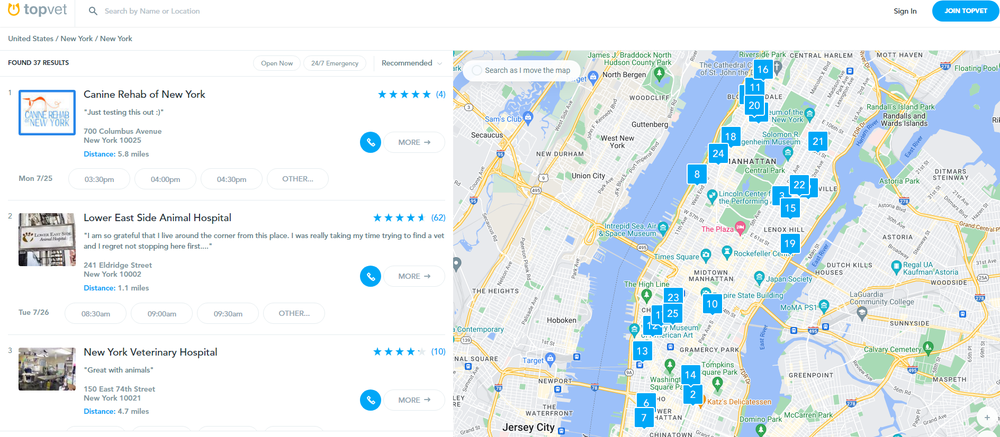Book 04:30pm slot at Canine Rehab
1000x437 pixels.
point(232,179)
